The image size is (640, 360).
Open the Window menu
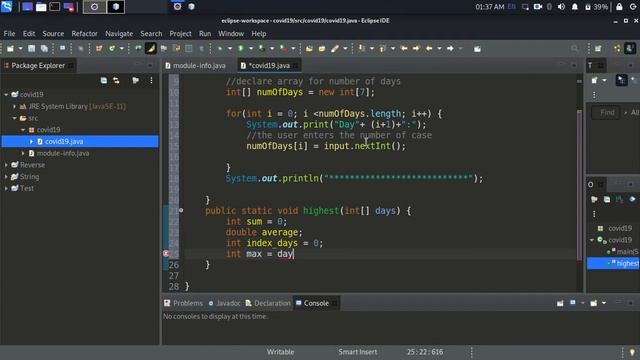coord(231,33)
